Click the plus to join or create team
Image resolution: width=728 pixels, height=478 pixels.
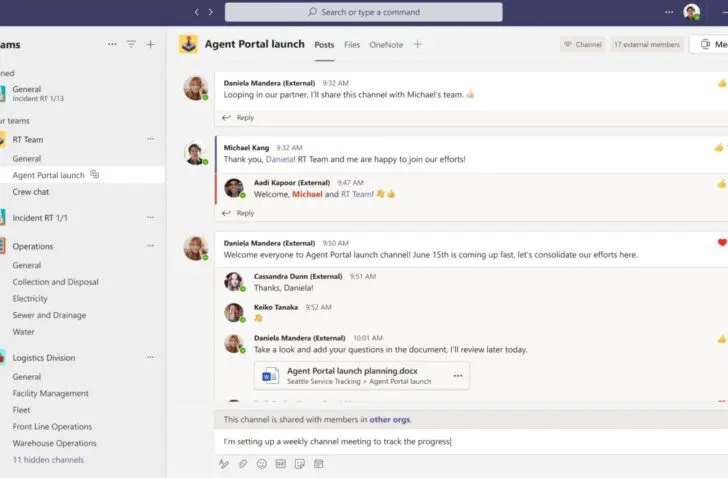click(x=150, y=44)
